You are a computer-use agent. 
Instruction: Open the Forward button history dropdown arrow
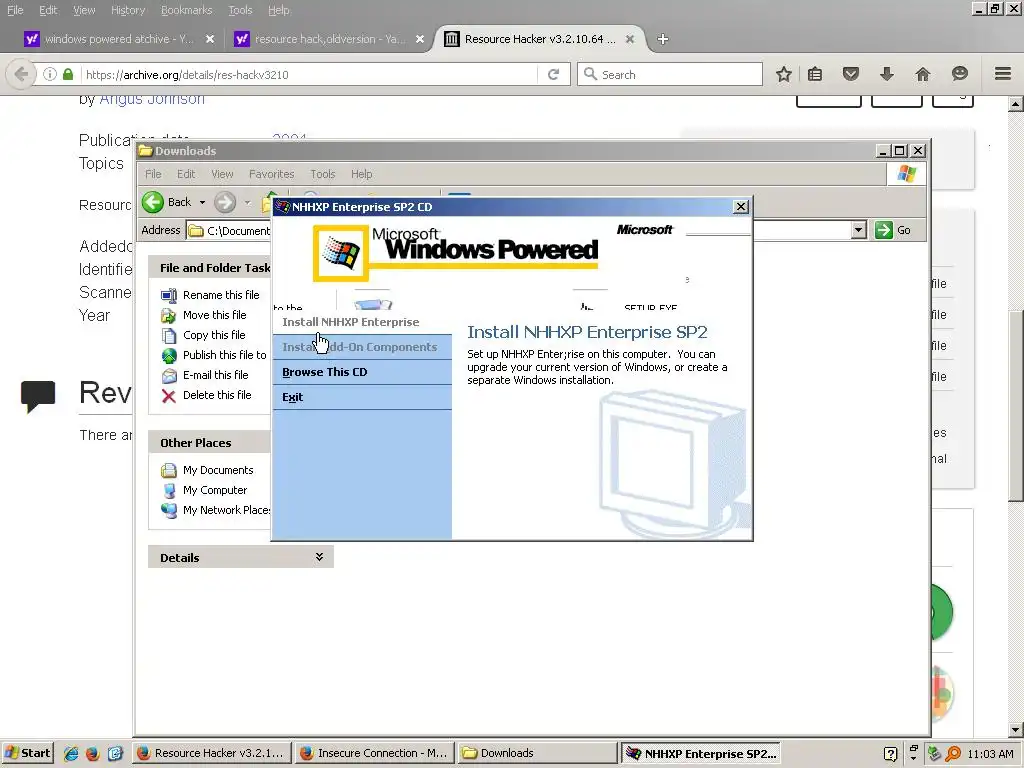coord(248,202)
